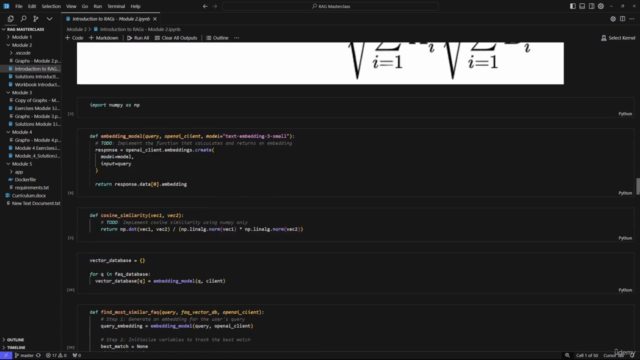The image size is (640, 360).
Task: Toggle the secondary side bar layout icon
Action: [x=591, y=6]
